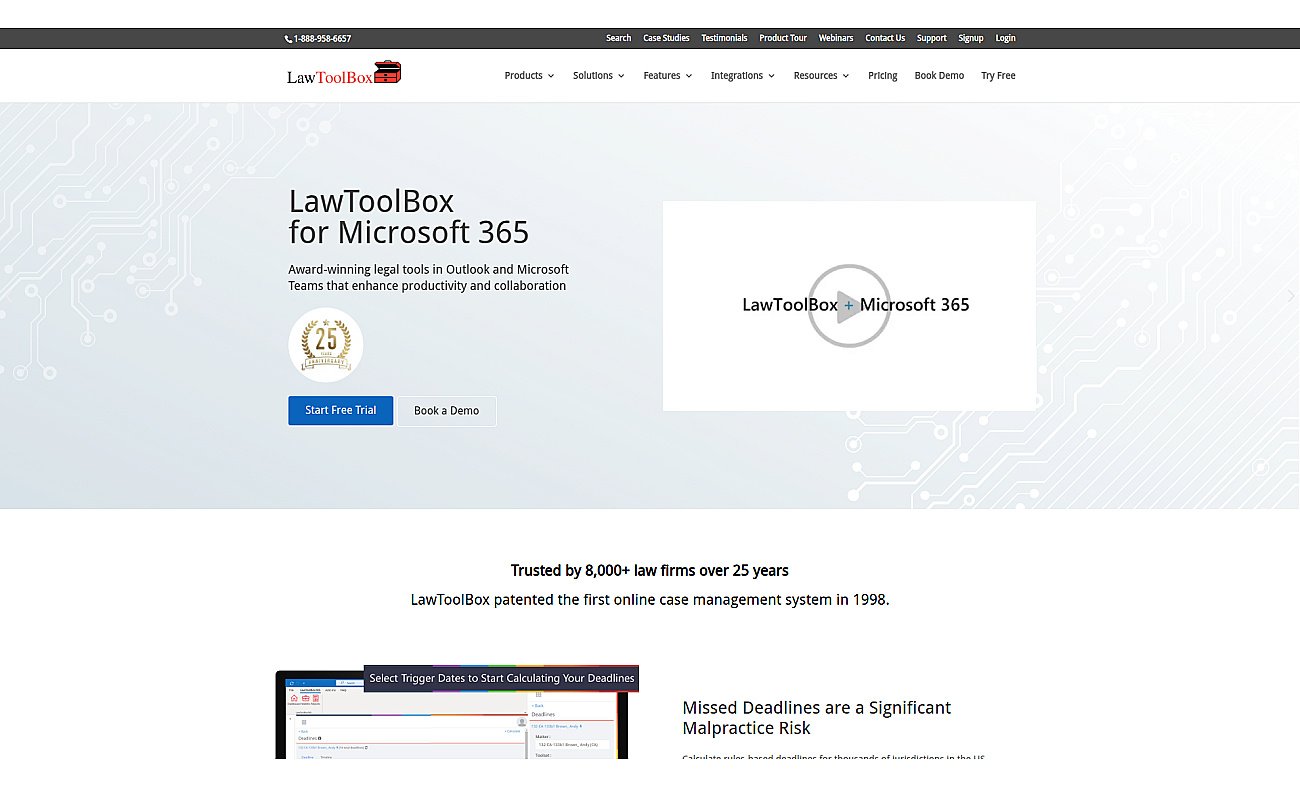Open Book Demo in main navigation
This screenshot has width=1300, height=788.
(939, 76)
